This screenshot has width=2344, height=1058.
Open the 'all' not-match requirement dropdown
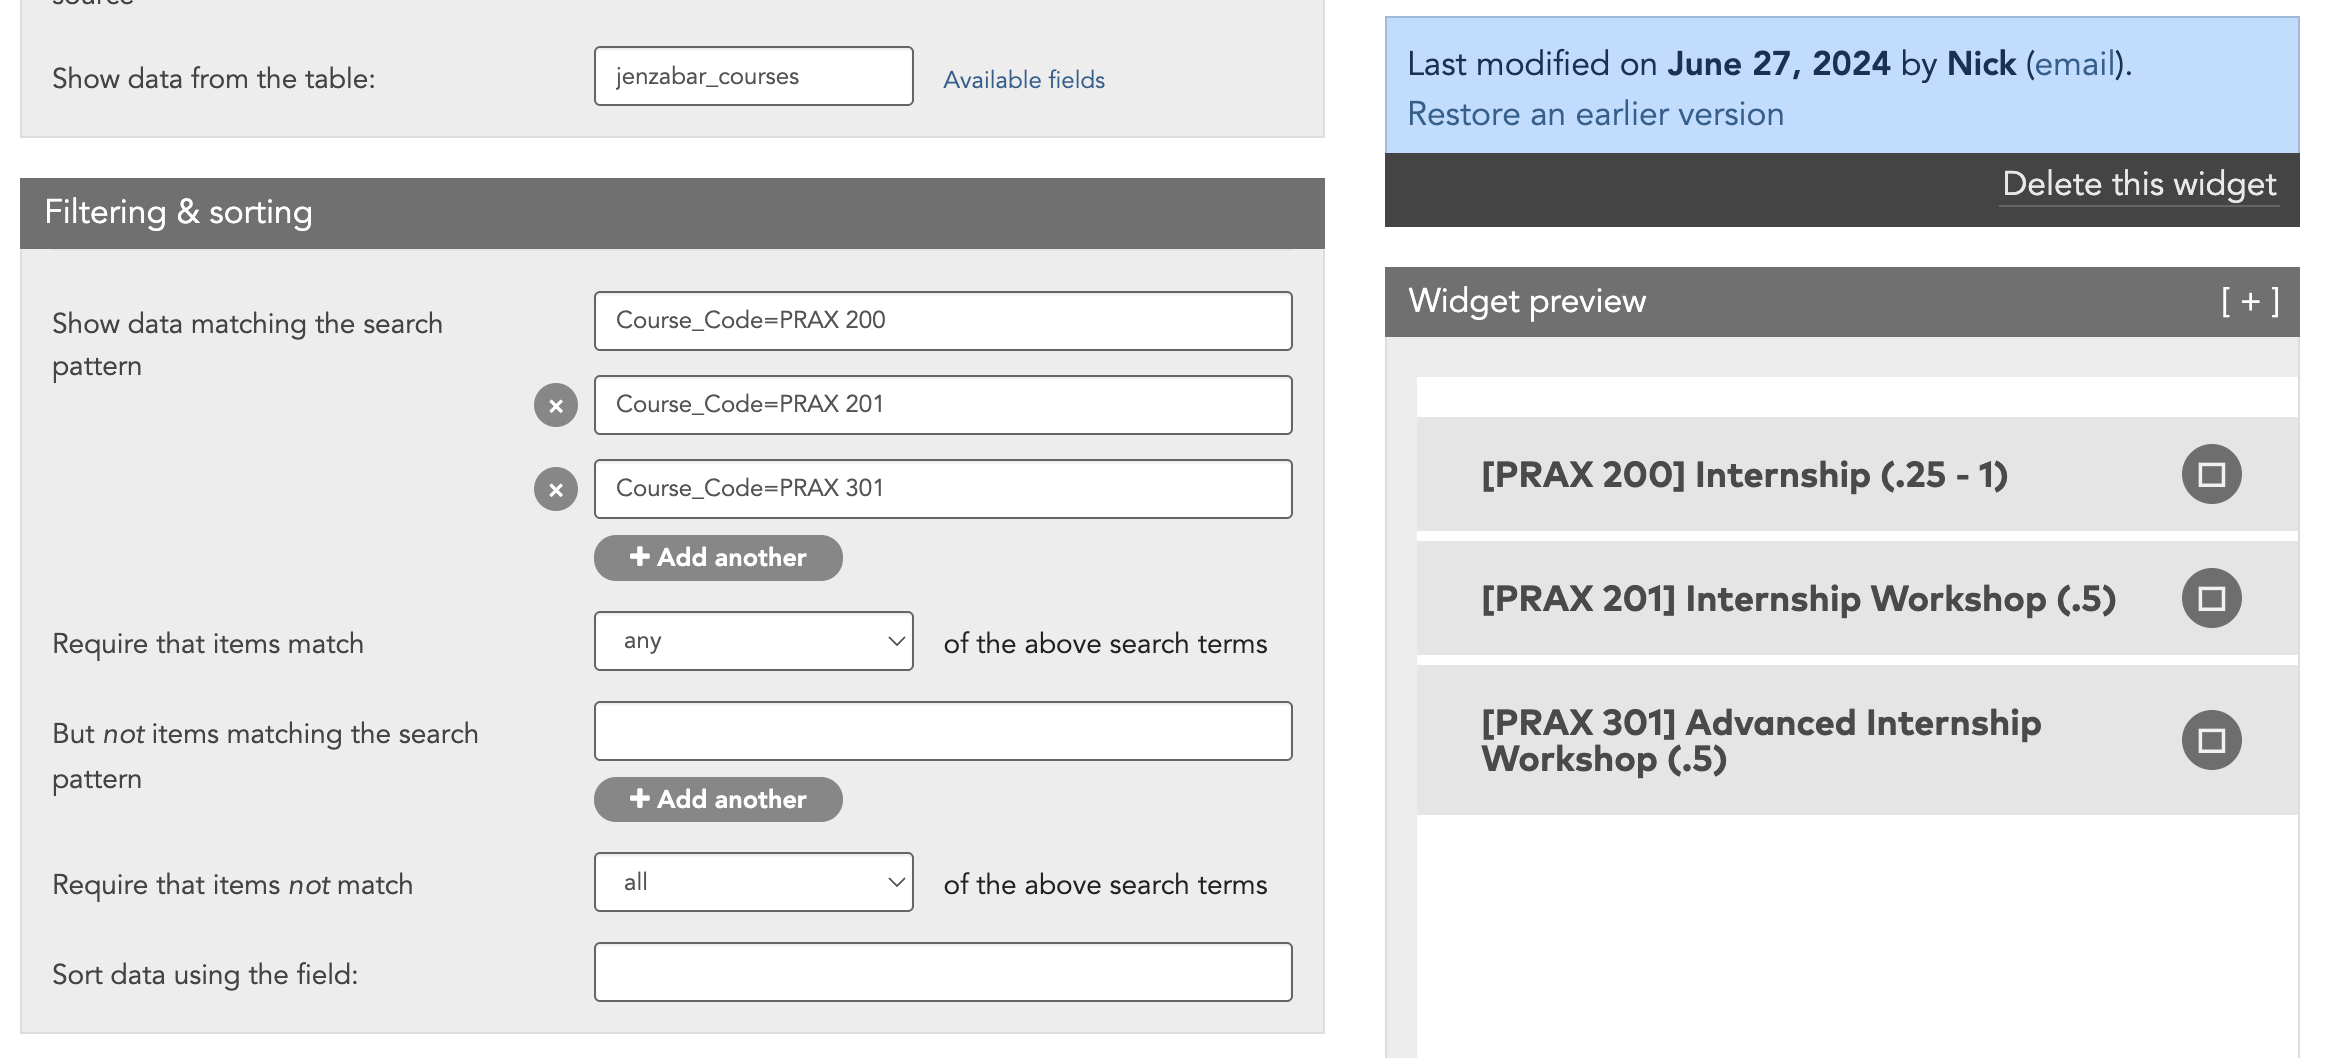[x=753, y=882]
